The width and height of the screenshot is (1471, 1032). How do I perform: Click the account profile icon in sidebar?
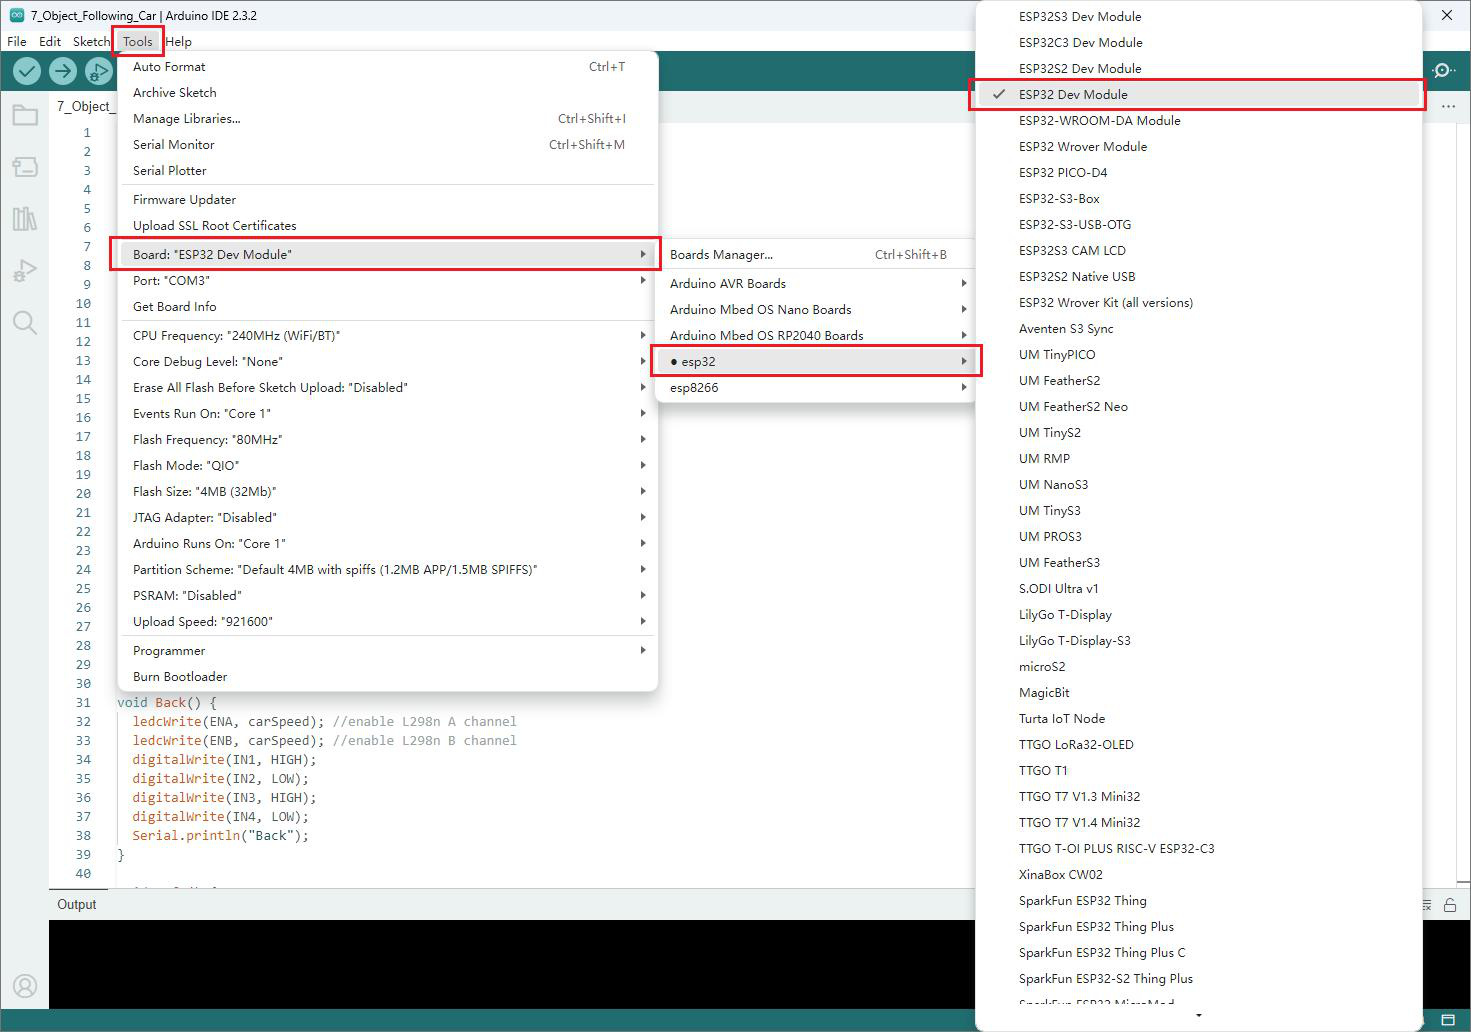25,986
